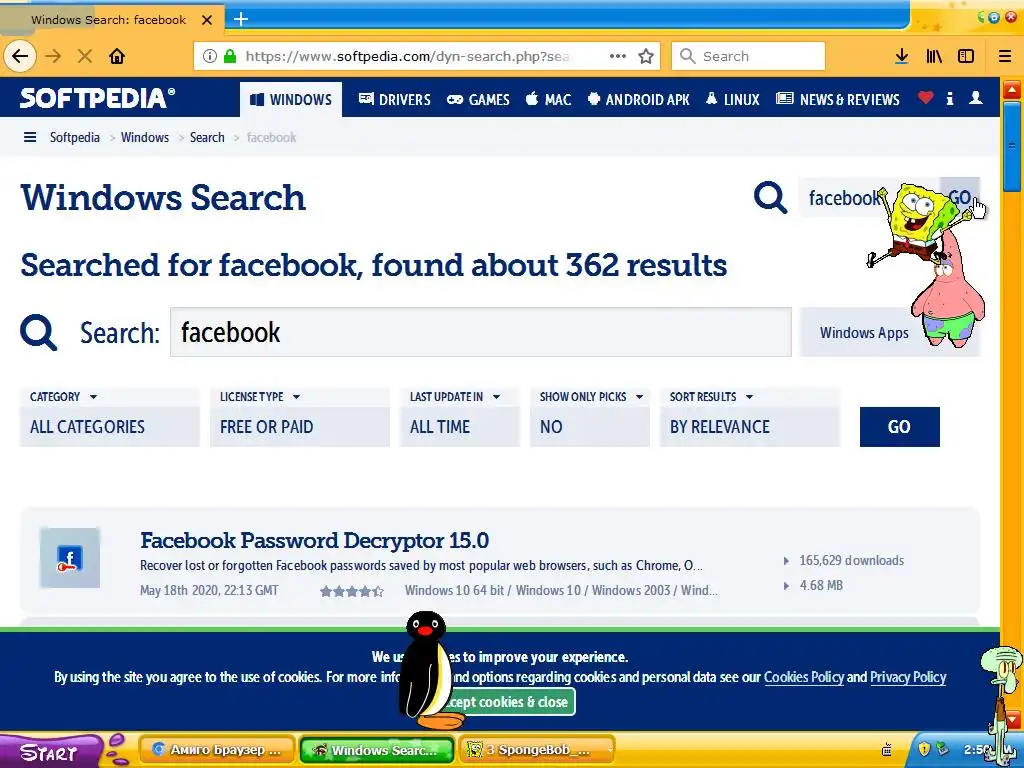Image resolution: width=1024 pixels, height=768 pixels.
Task: Expand the LAST UPDATE IN filter dropdown
Action: coord(455,396)
